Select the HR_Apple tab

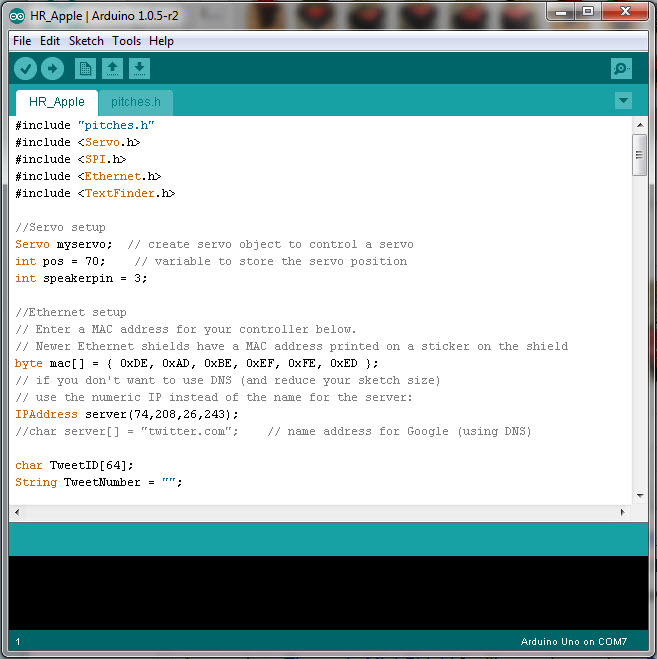coord(57,102)
